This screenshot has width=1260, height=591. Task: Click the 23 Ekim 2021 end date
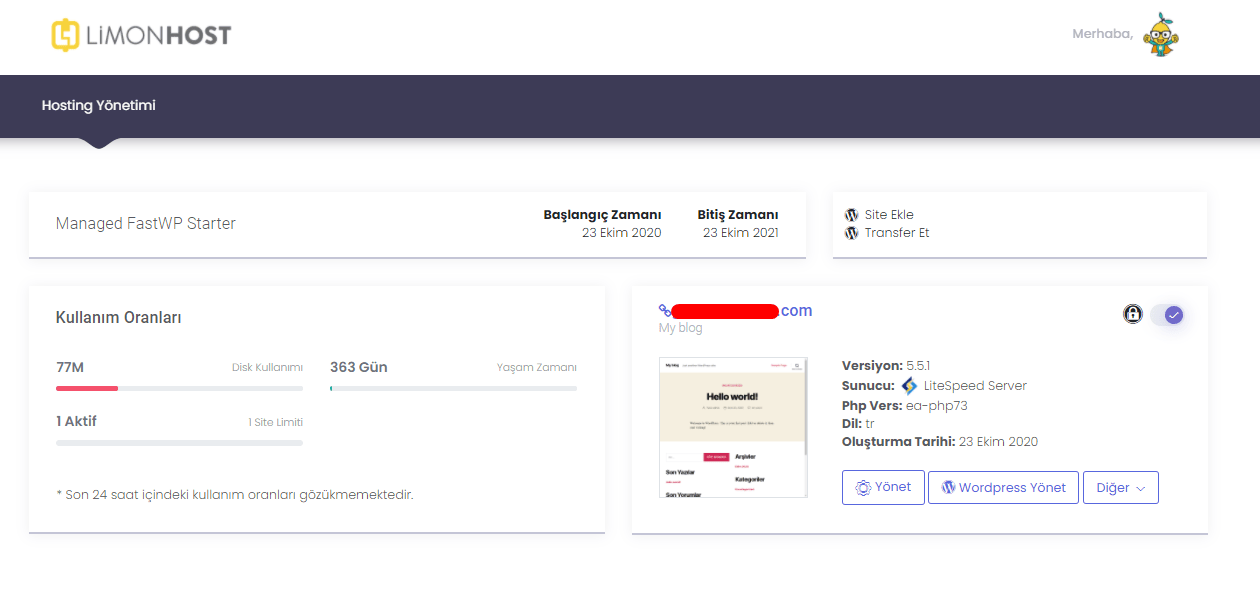pos(740,233)
